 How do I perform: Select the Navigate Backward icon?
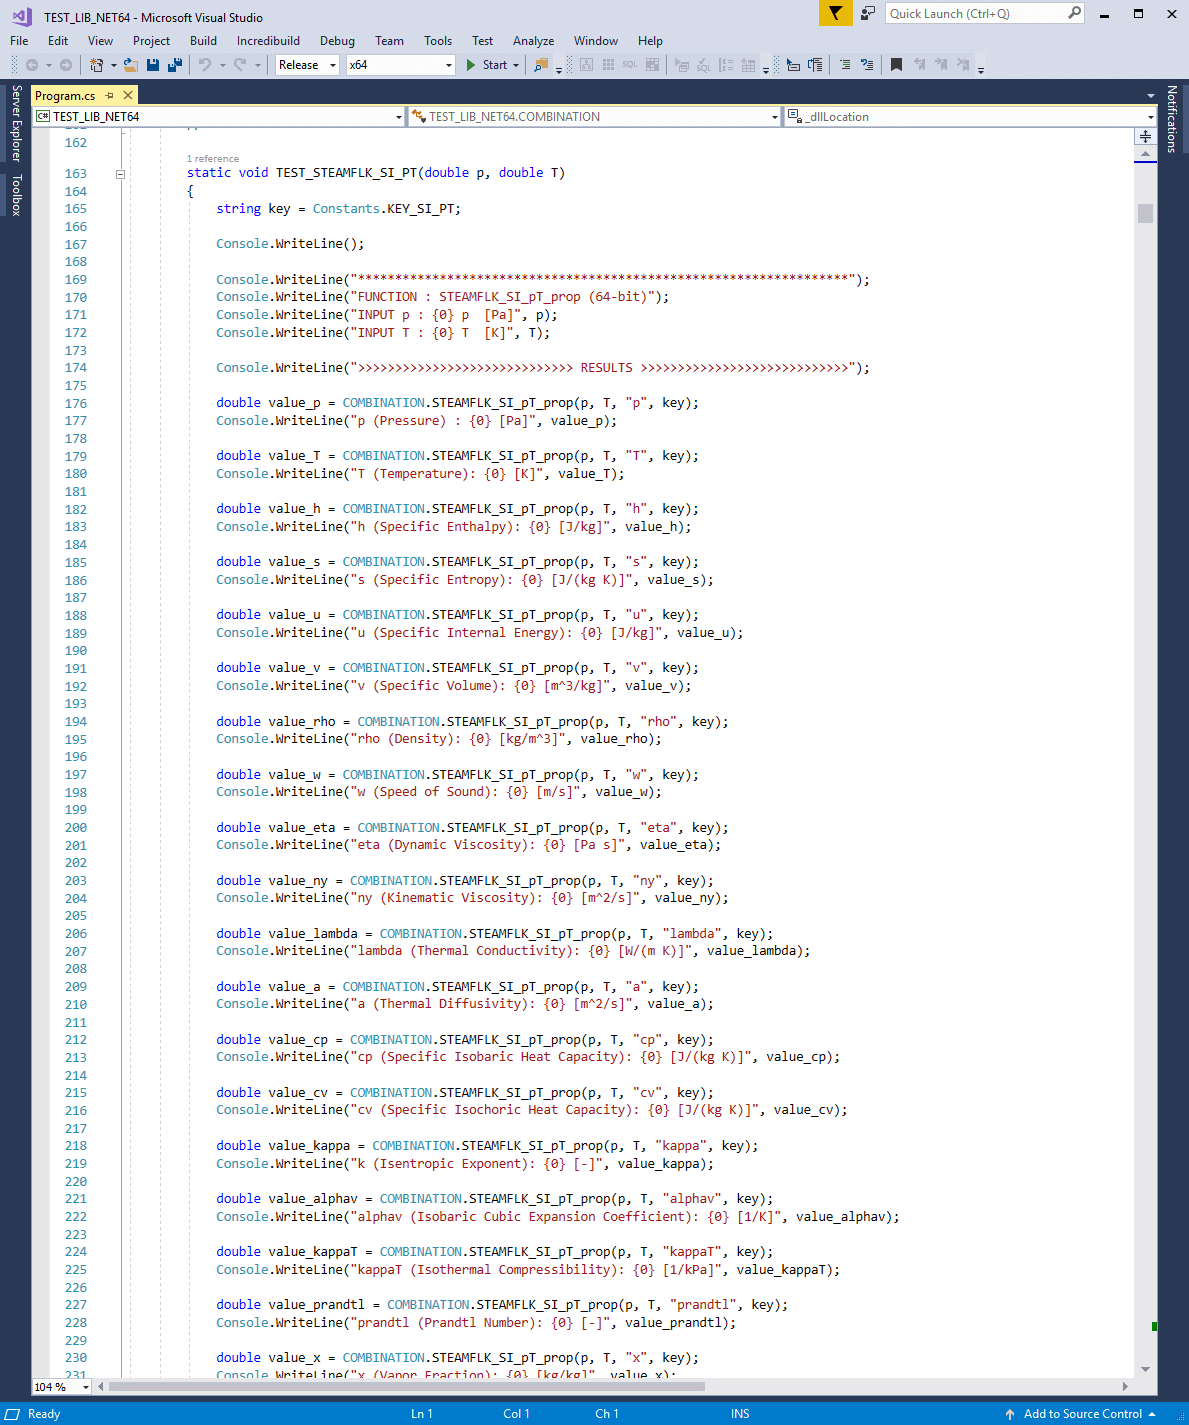[x=33, y=65]
